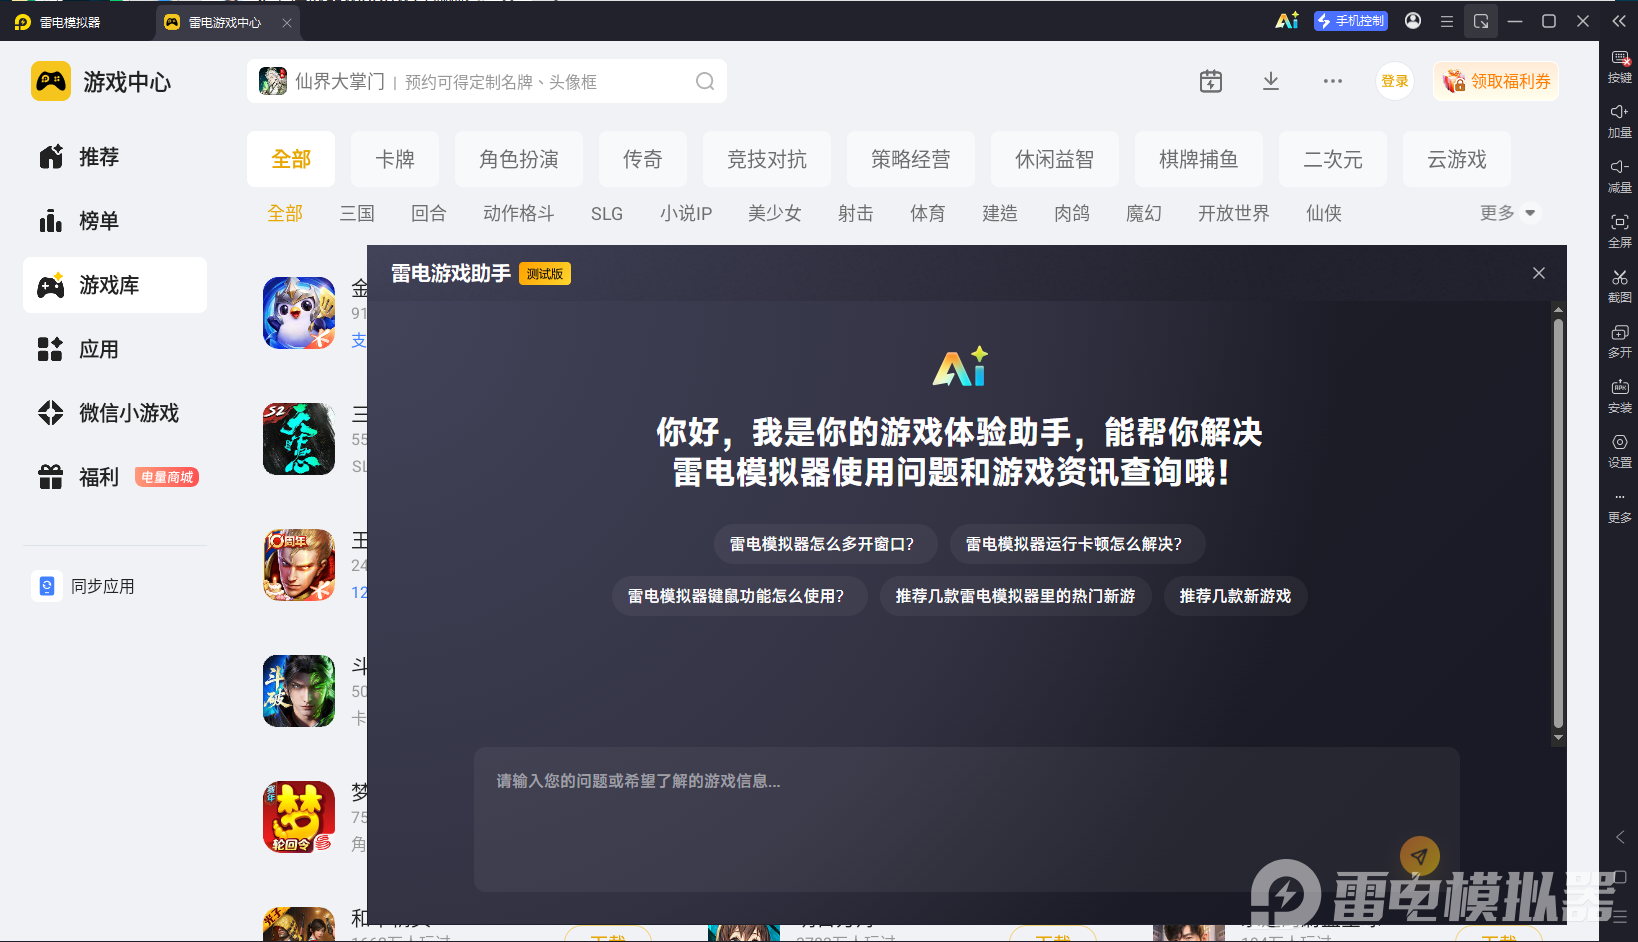The height and width of the screenshot is (942, 1638).
Task: Show 更多 tools in right sidebar
Action: (x=1620, y=507)
